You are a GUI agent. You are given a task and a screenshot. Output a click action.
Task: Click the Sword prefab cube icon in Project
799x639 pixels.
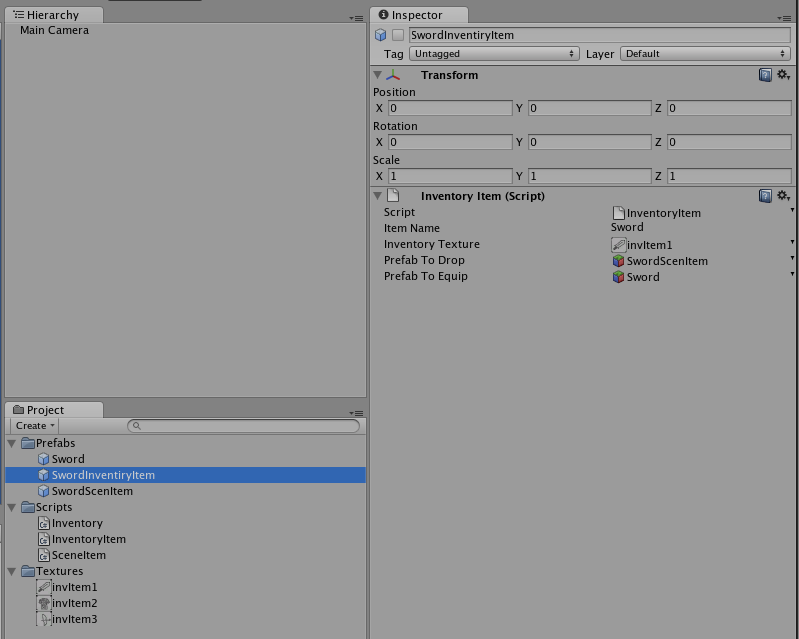click(43, 459)
